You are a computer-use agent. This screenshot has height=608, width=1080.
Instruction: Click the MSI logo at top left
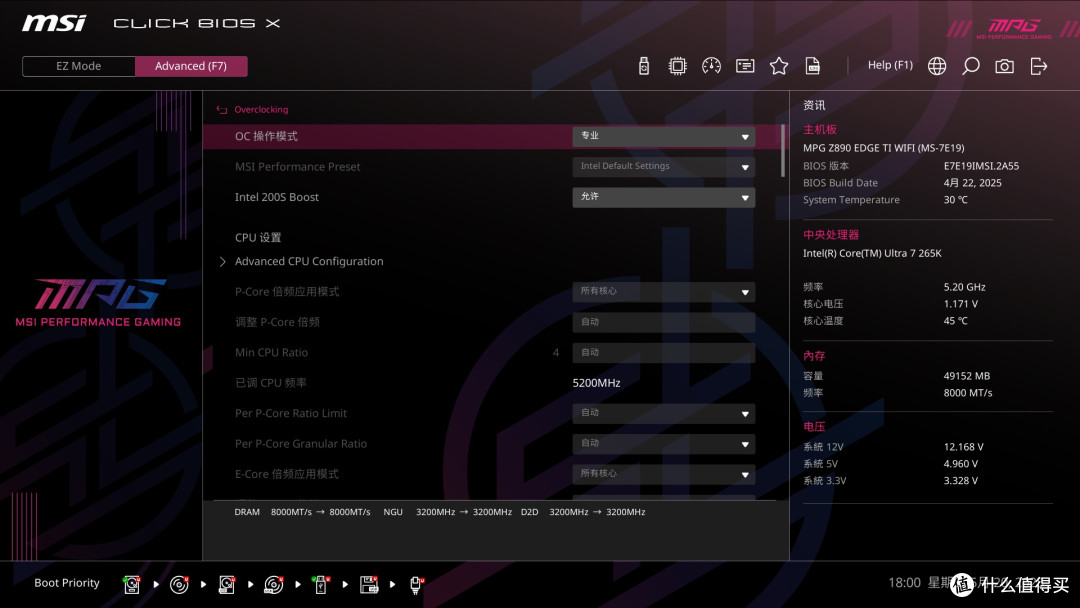(54, 23)
